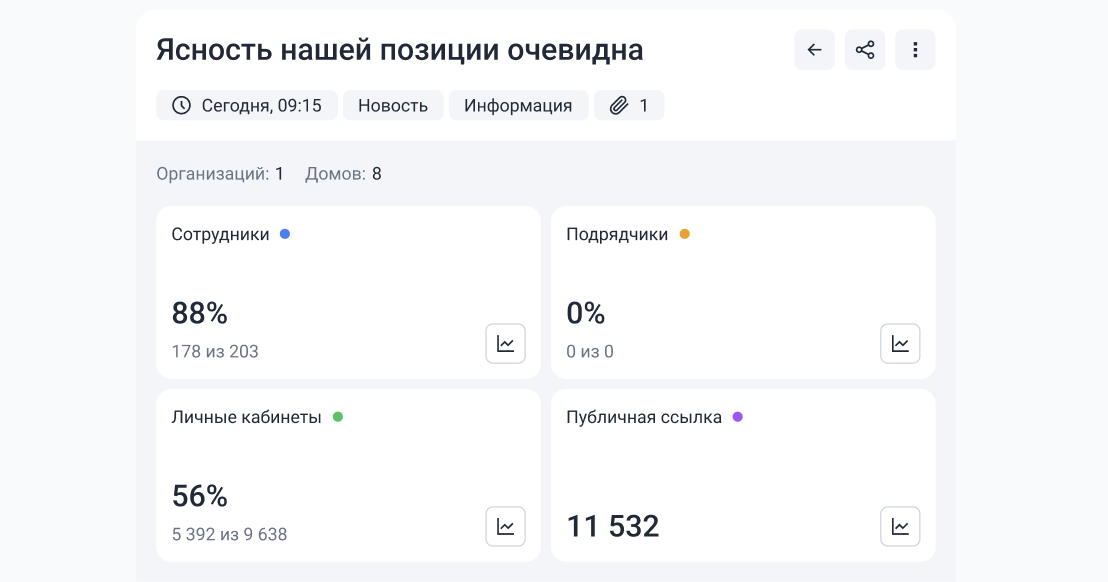The height and width of the screenshot is (582, 1108).
Task: Open the chart for Сотрудники card
Action: [x=505, y=344]
